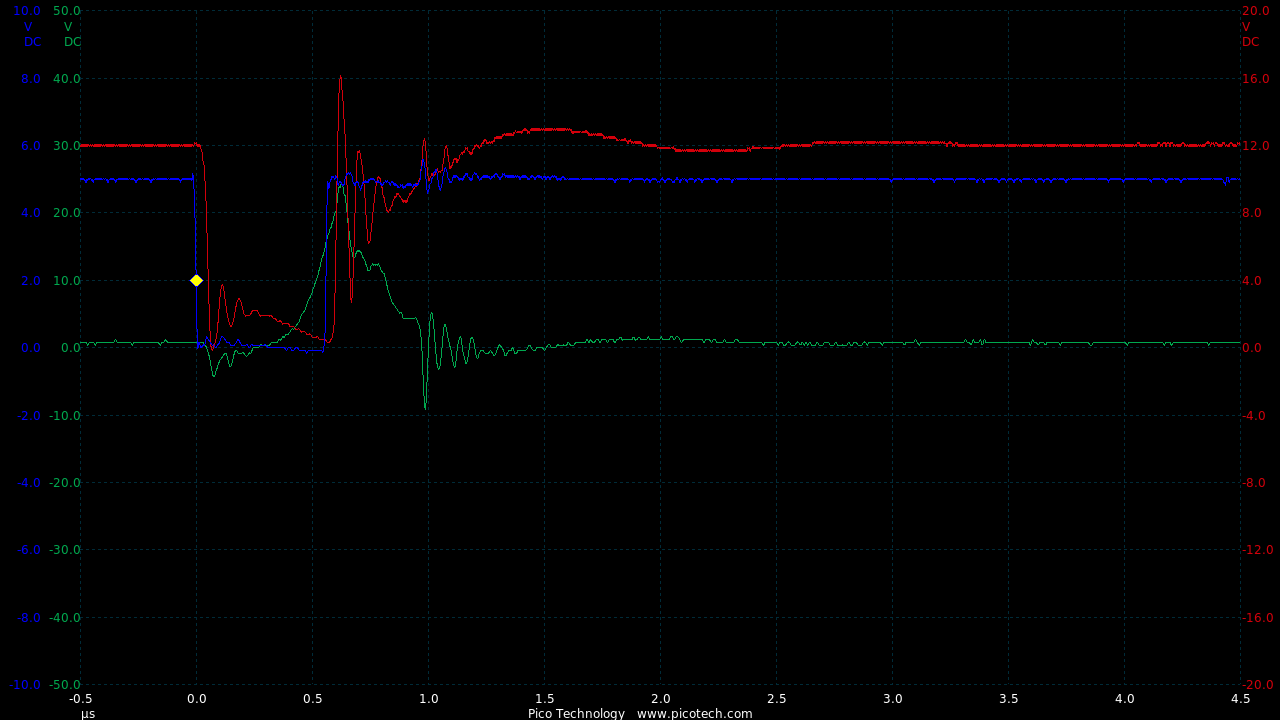
Task: Click the blue axis -8.0 label
Action: coord(29,617)
